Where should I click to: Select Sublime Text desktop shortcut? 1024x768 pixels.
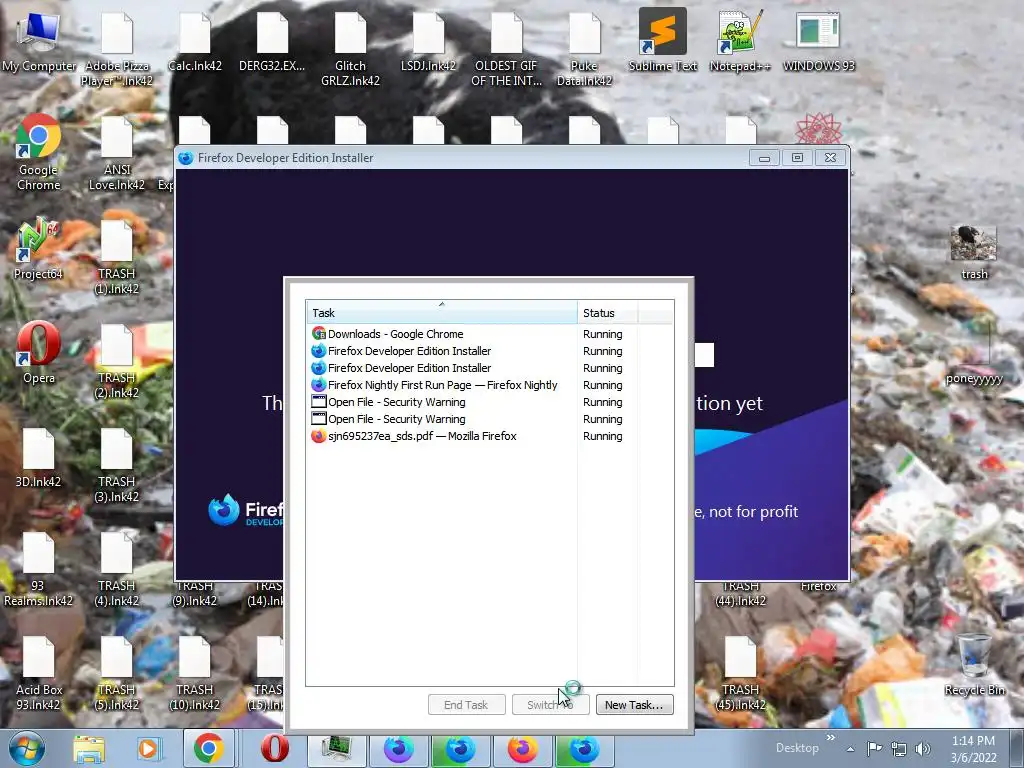point(663,41)
